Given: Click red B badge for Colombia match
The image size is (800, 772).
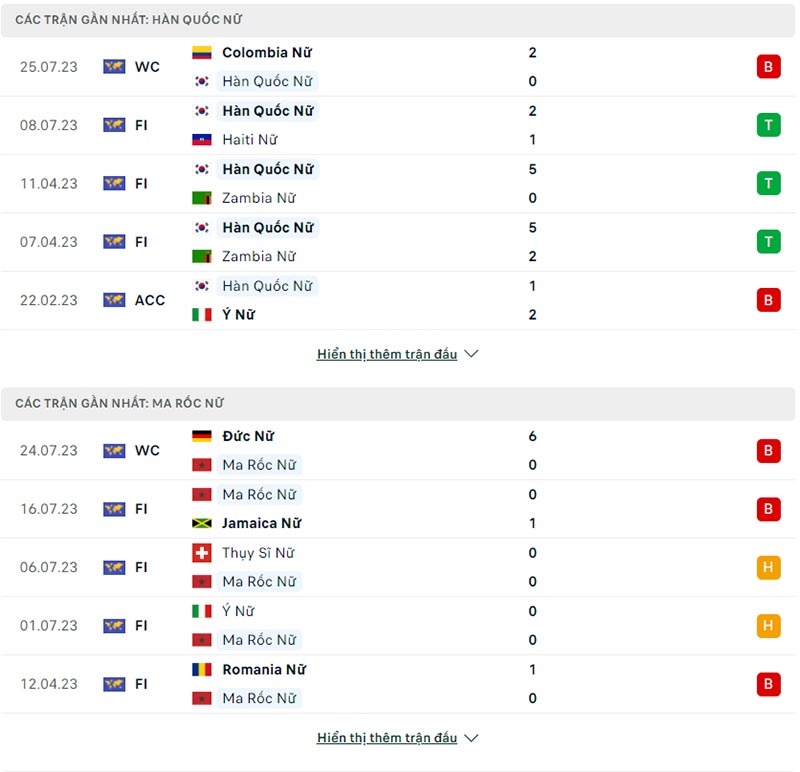Looking at the screenshot, I should (x=768, y=67).
